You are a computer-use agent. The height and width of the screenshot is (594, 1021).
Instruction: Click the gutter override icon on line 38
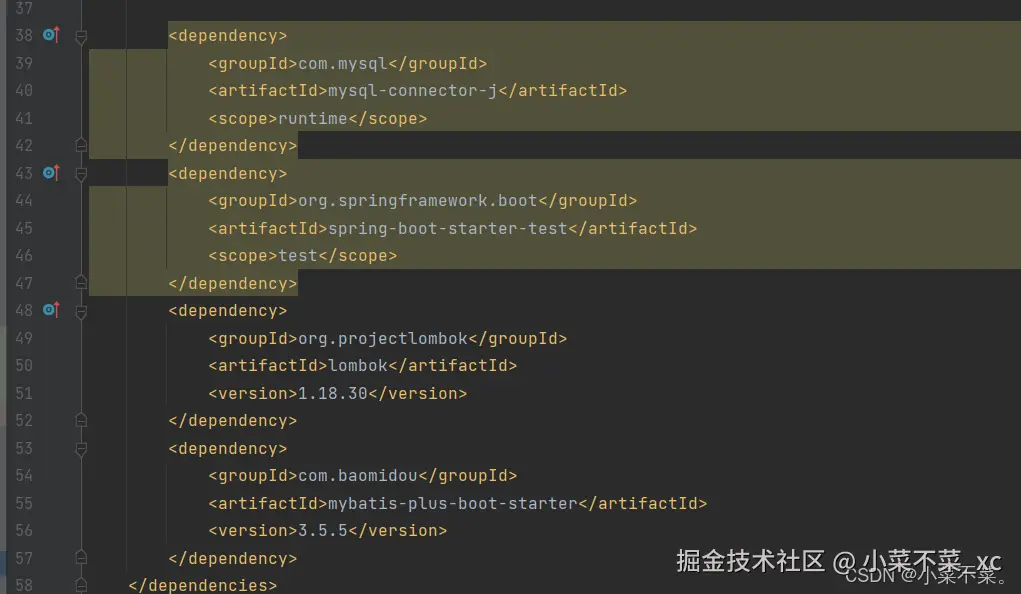coord(51,36)
